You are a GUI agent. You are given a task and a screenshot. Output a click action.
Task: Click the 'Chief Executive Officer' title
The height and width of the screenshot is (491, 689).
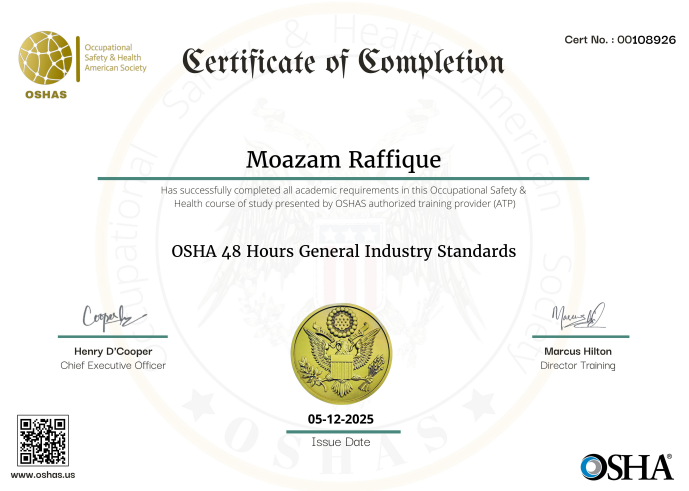click(113, 365)
